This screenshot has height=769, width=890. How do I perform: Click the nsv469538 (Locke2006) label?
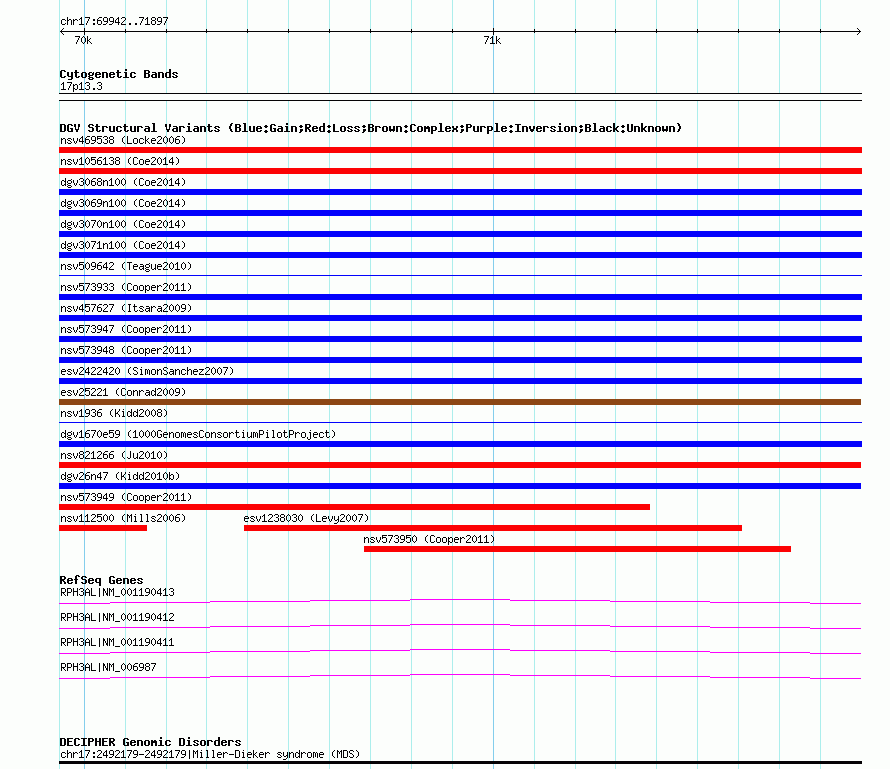[123, 140]
